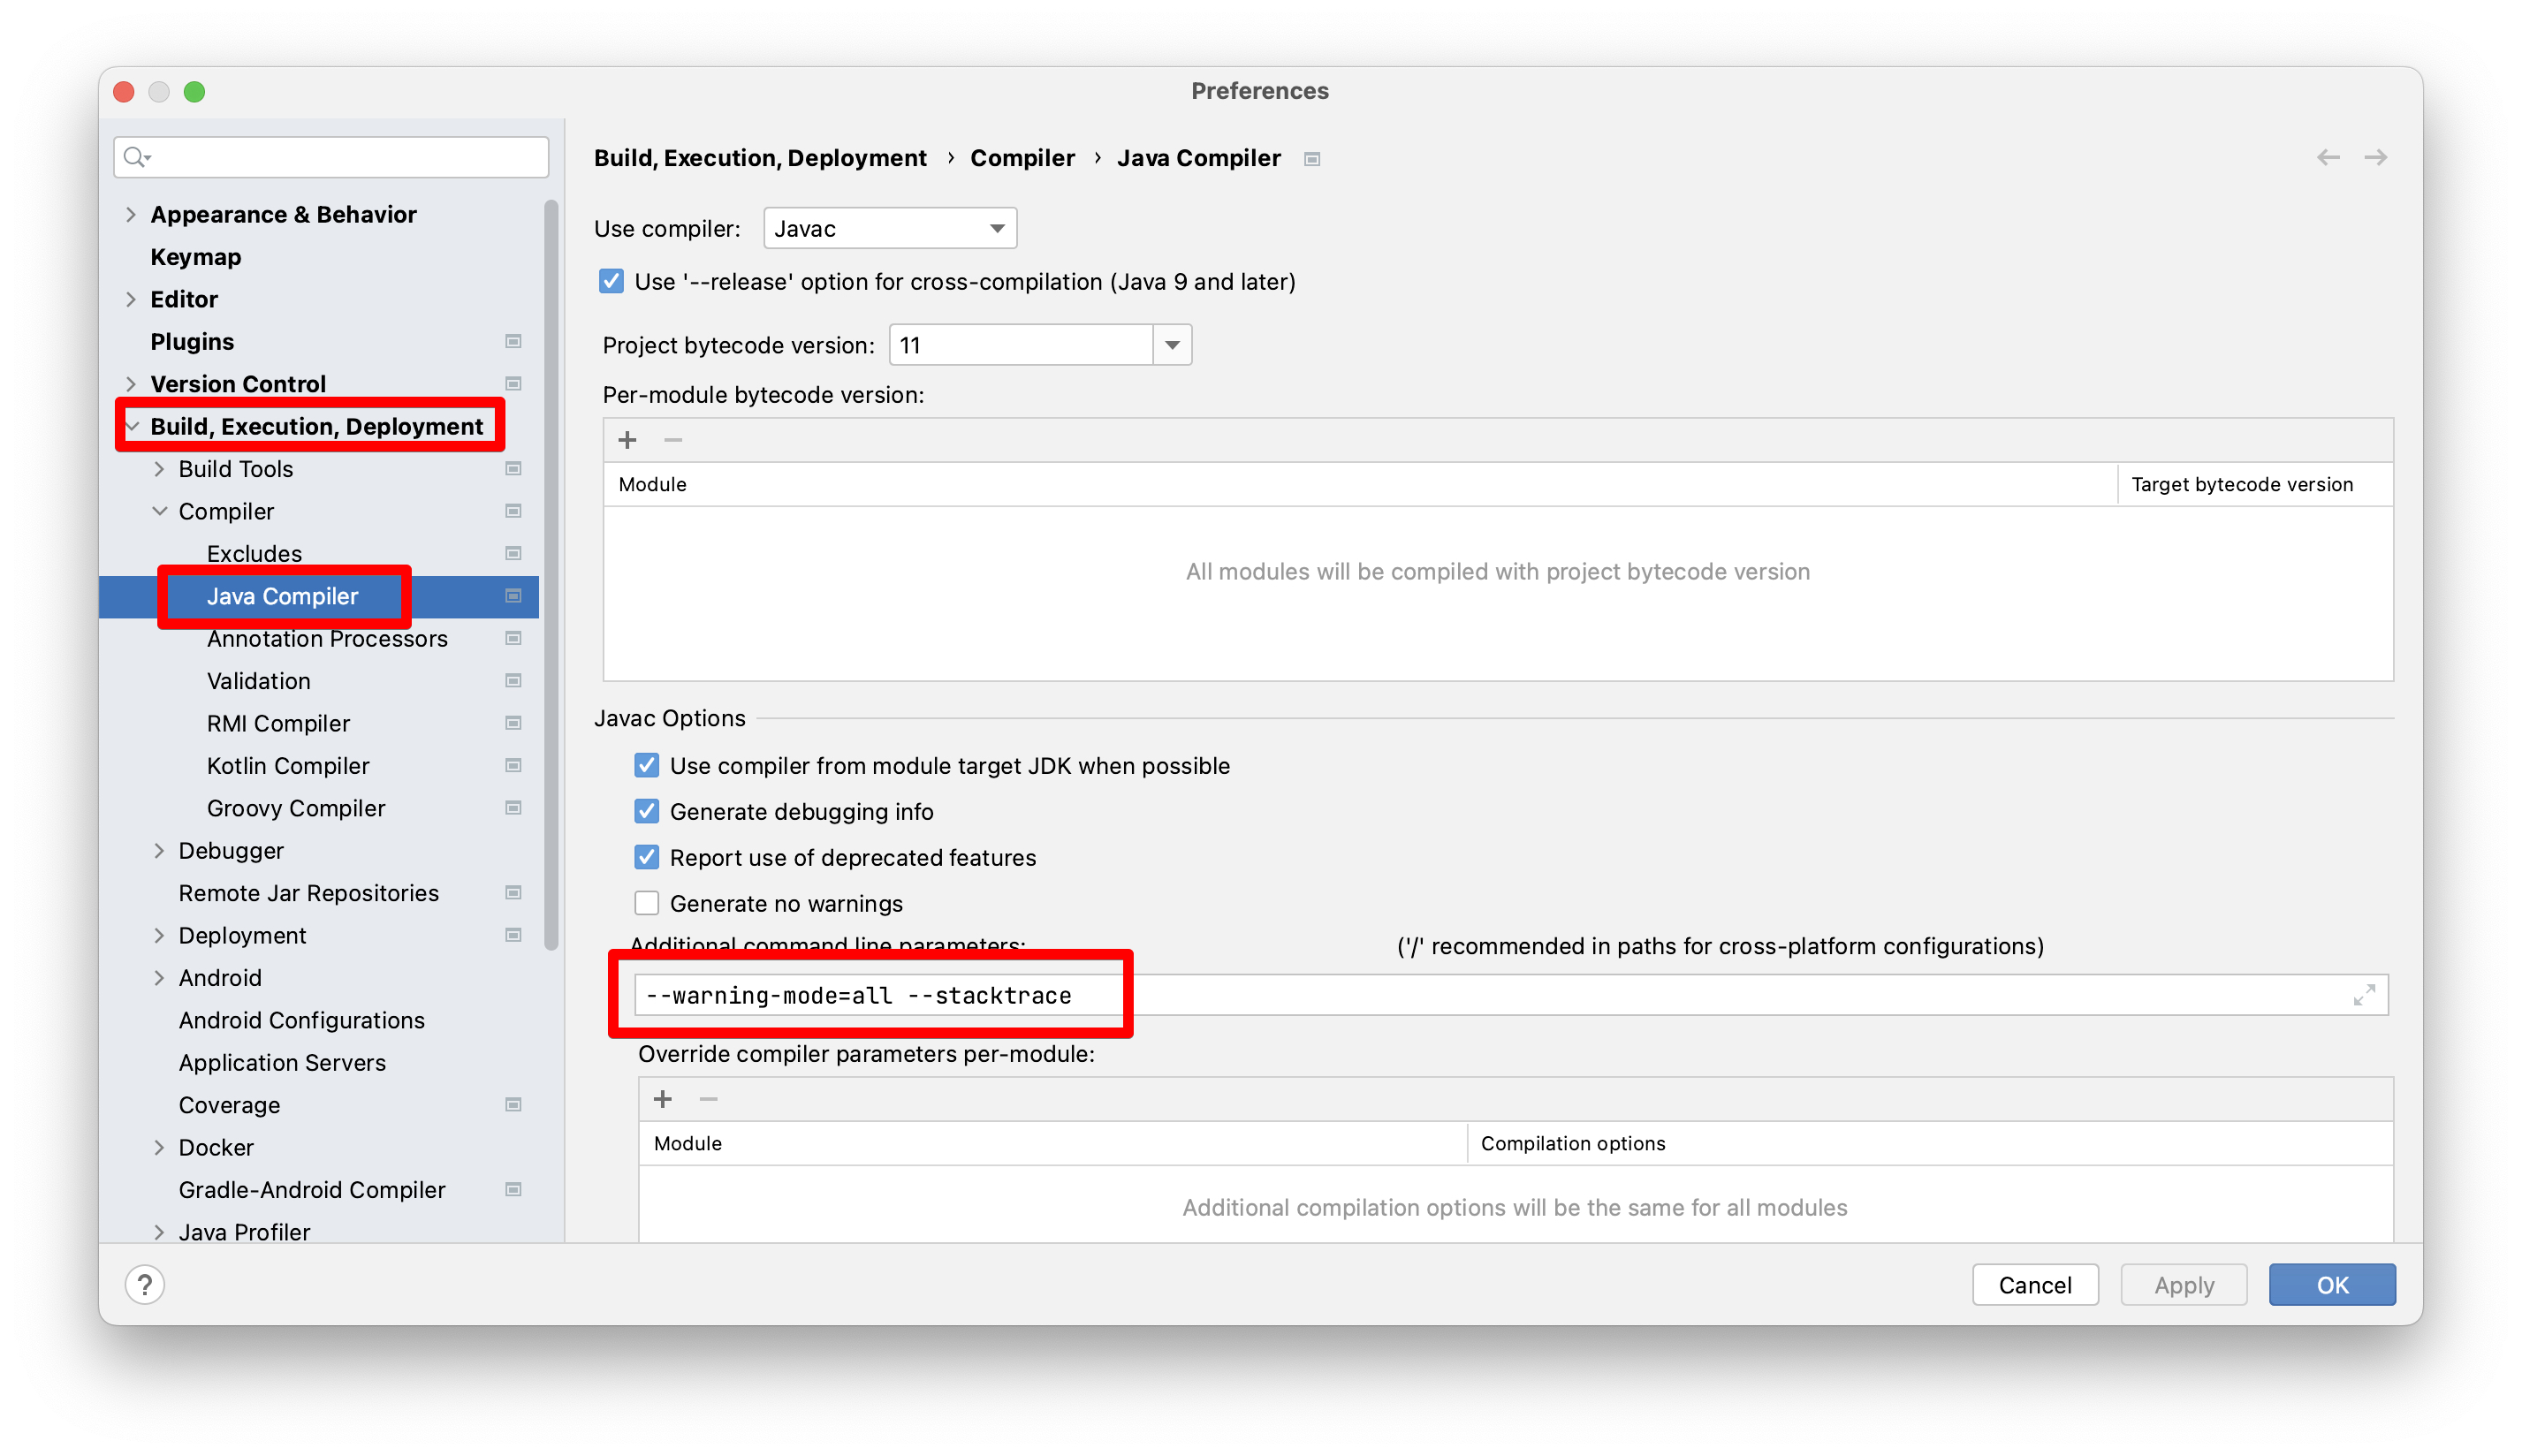Open Project bytecode version dropdown
Viewport: 2522px width, 1456px height.
click(1172, 345)
